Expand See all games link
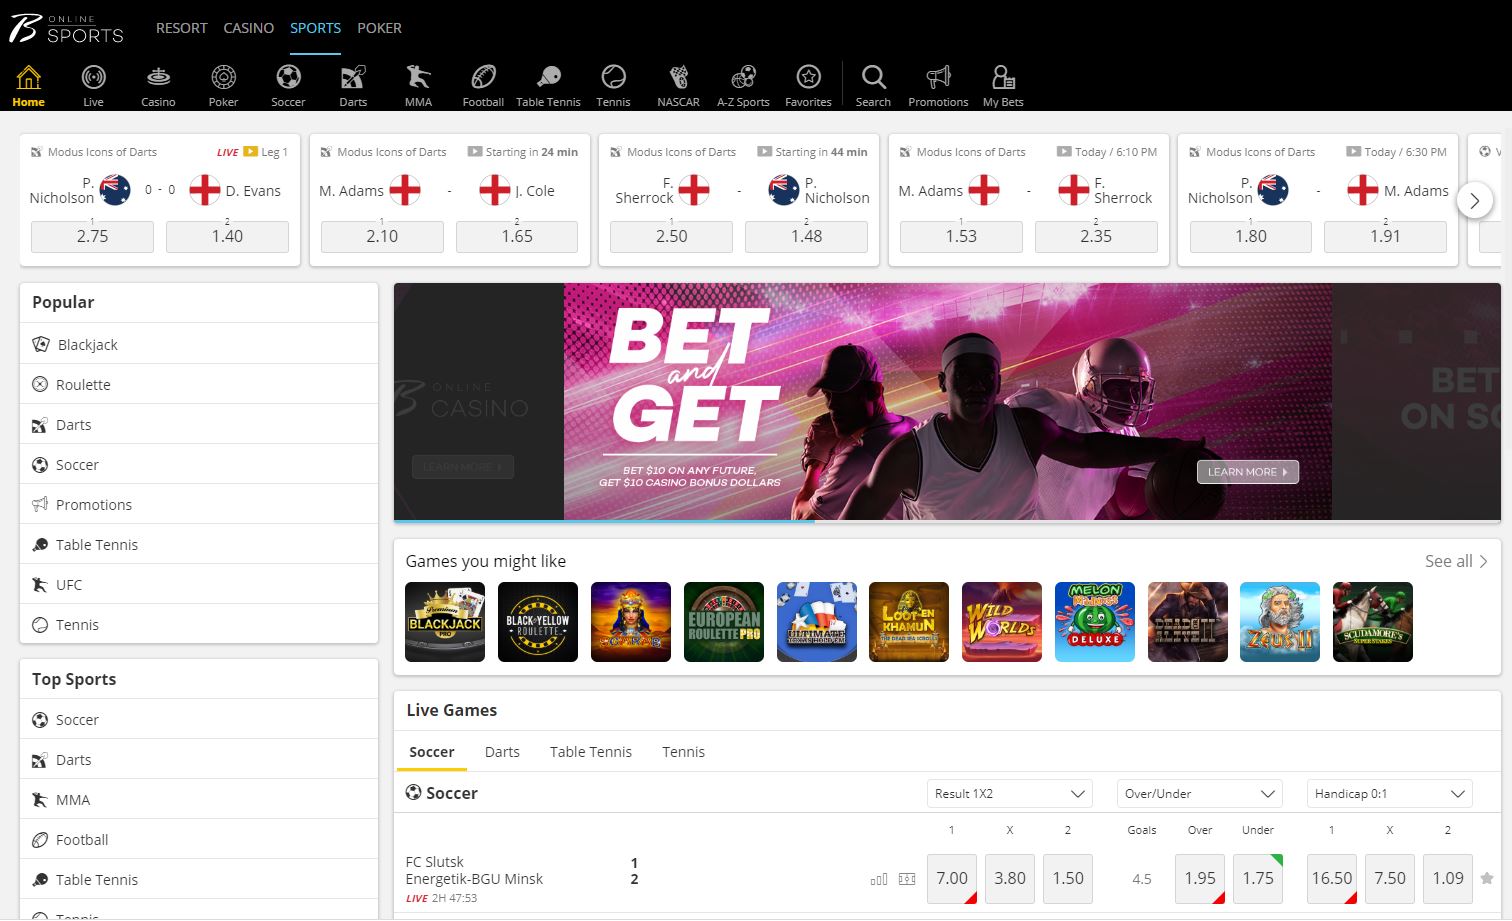The height and width of the screenshot is (921, 1512). tap(1456, 561)
